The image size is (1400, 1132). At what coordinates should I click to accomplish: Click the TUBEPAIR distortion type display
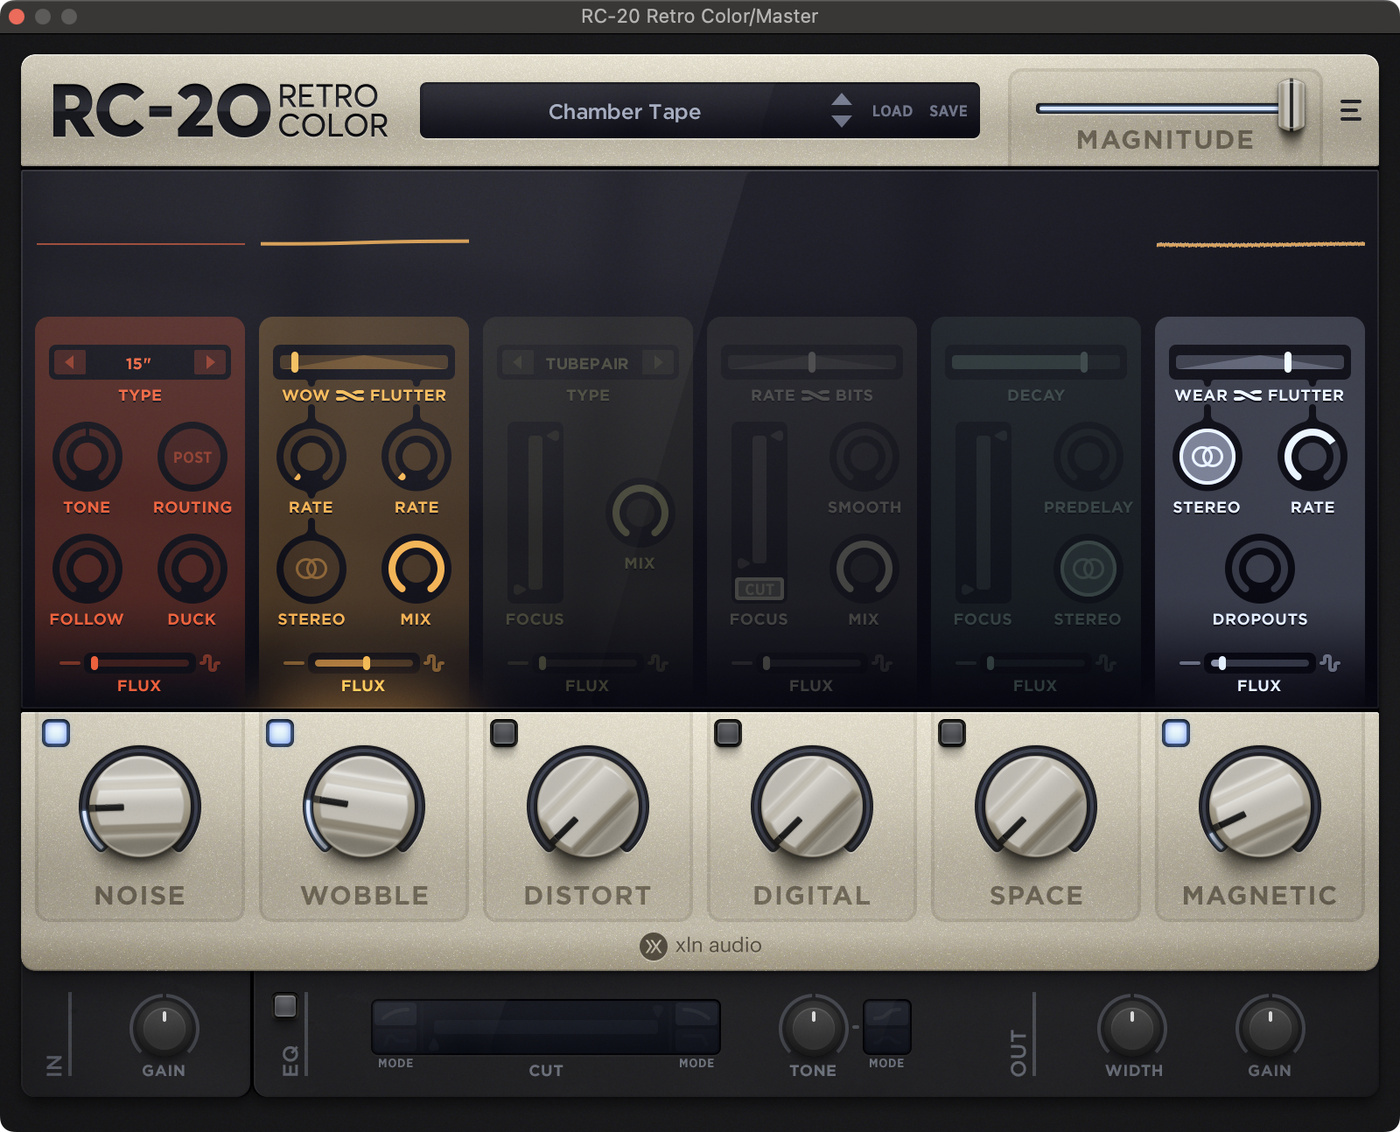pyautogui.click(x=587, y=362)
